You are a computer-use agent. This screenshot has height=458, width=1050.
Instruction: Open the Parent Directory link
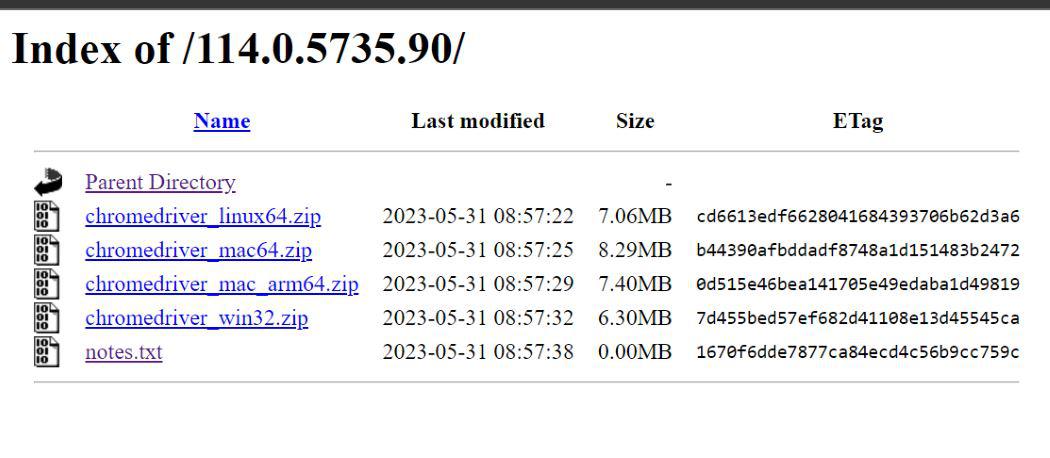[160, 182]
